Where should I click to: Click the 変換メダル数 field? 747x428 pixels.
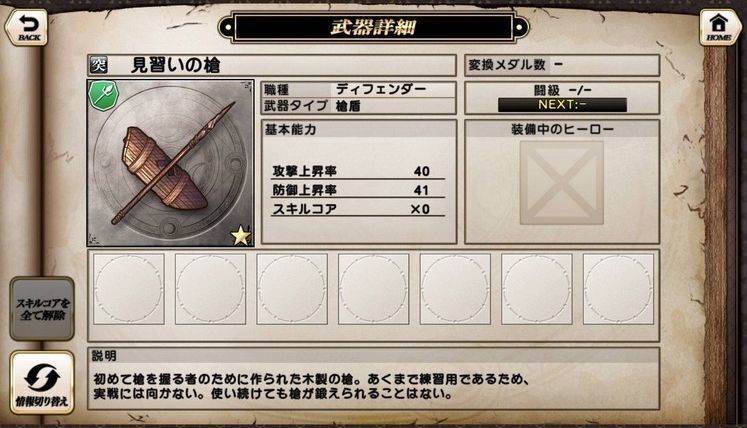pyautogui.click(x=562, y=65)
